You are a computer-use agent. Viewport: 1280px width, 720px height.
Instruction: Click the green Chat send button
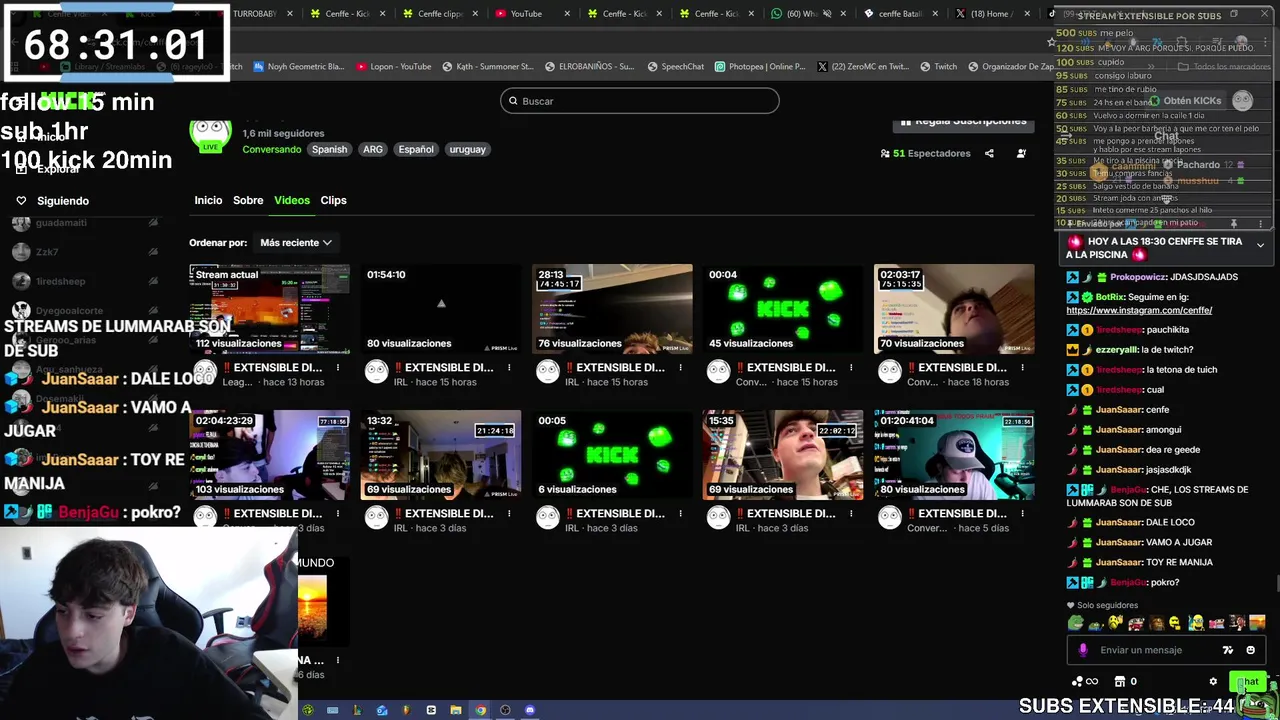point(1250,681)
